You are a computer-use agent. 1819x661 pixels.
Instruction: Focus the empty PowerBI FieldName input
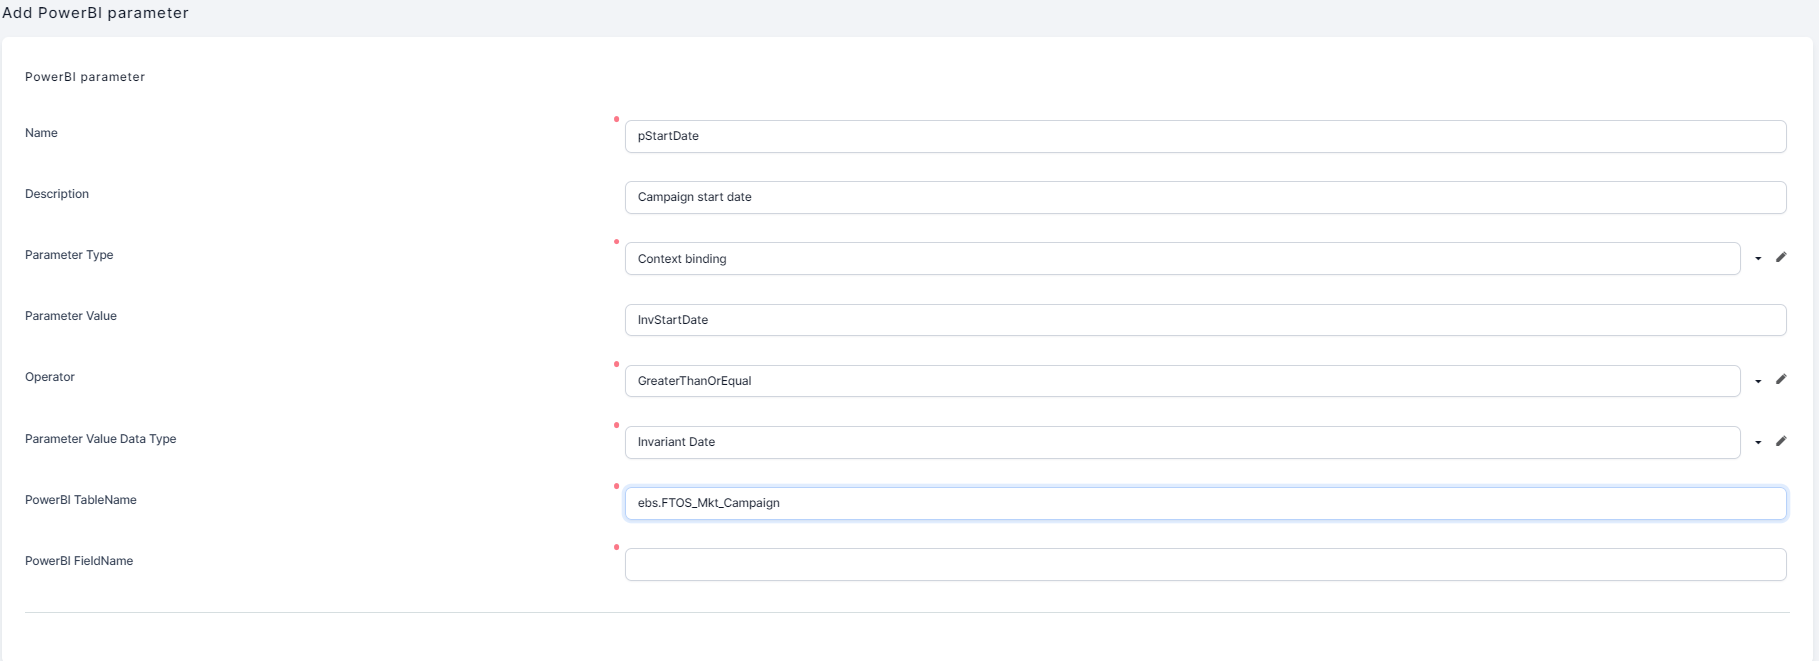click(1205, 564)
